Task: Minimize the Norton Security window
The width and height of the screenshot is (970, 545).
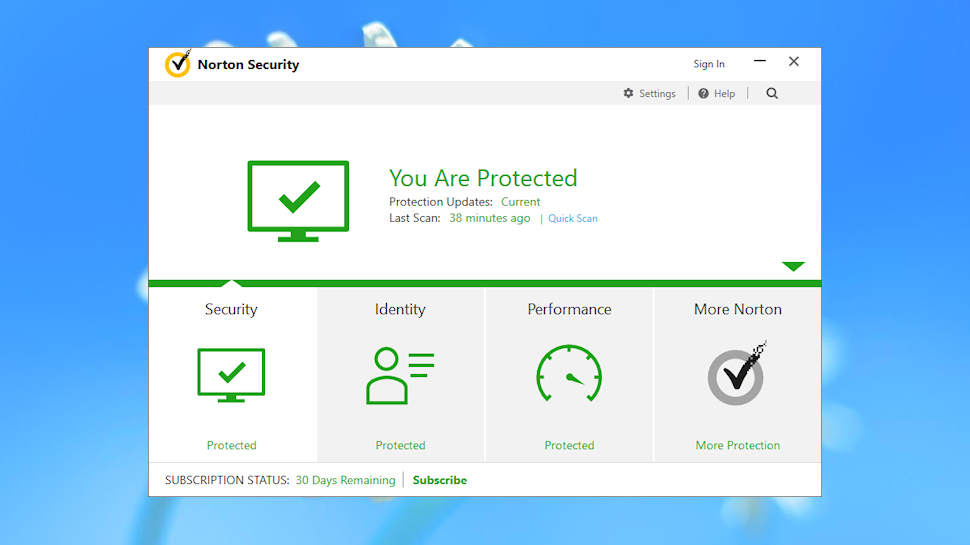Action: 760,61
